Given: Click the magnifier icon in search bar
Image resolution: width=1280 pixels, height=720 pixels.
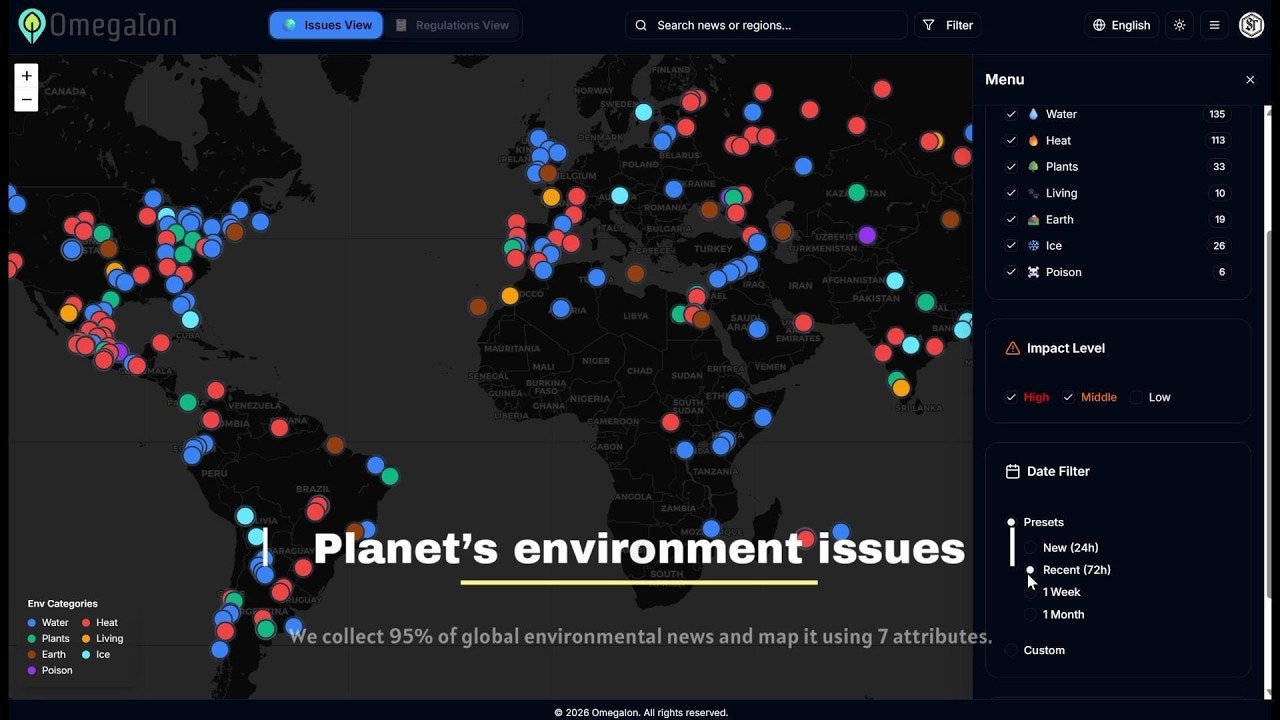Looking at the screenshot, I should point(641,25).
